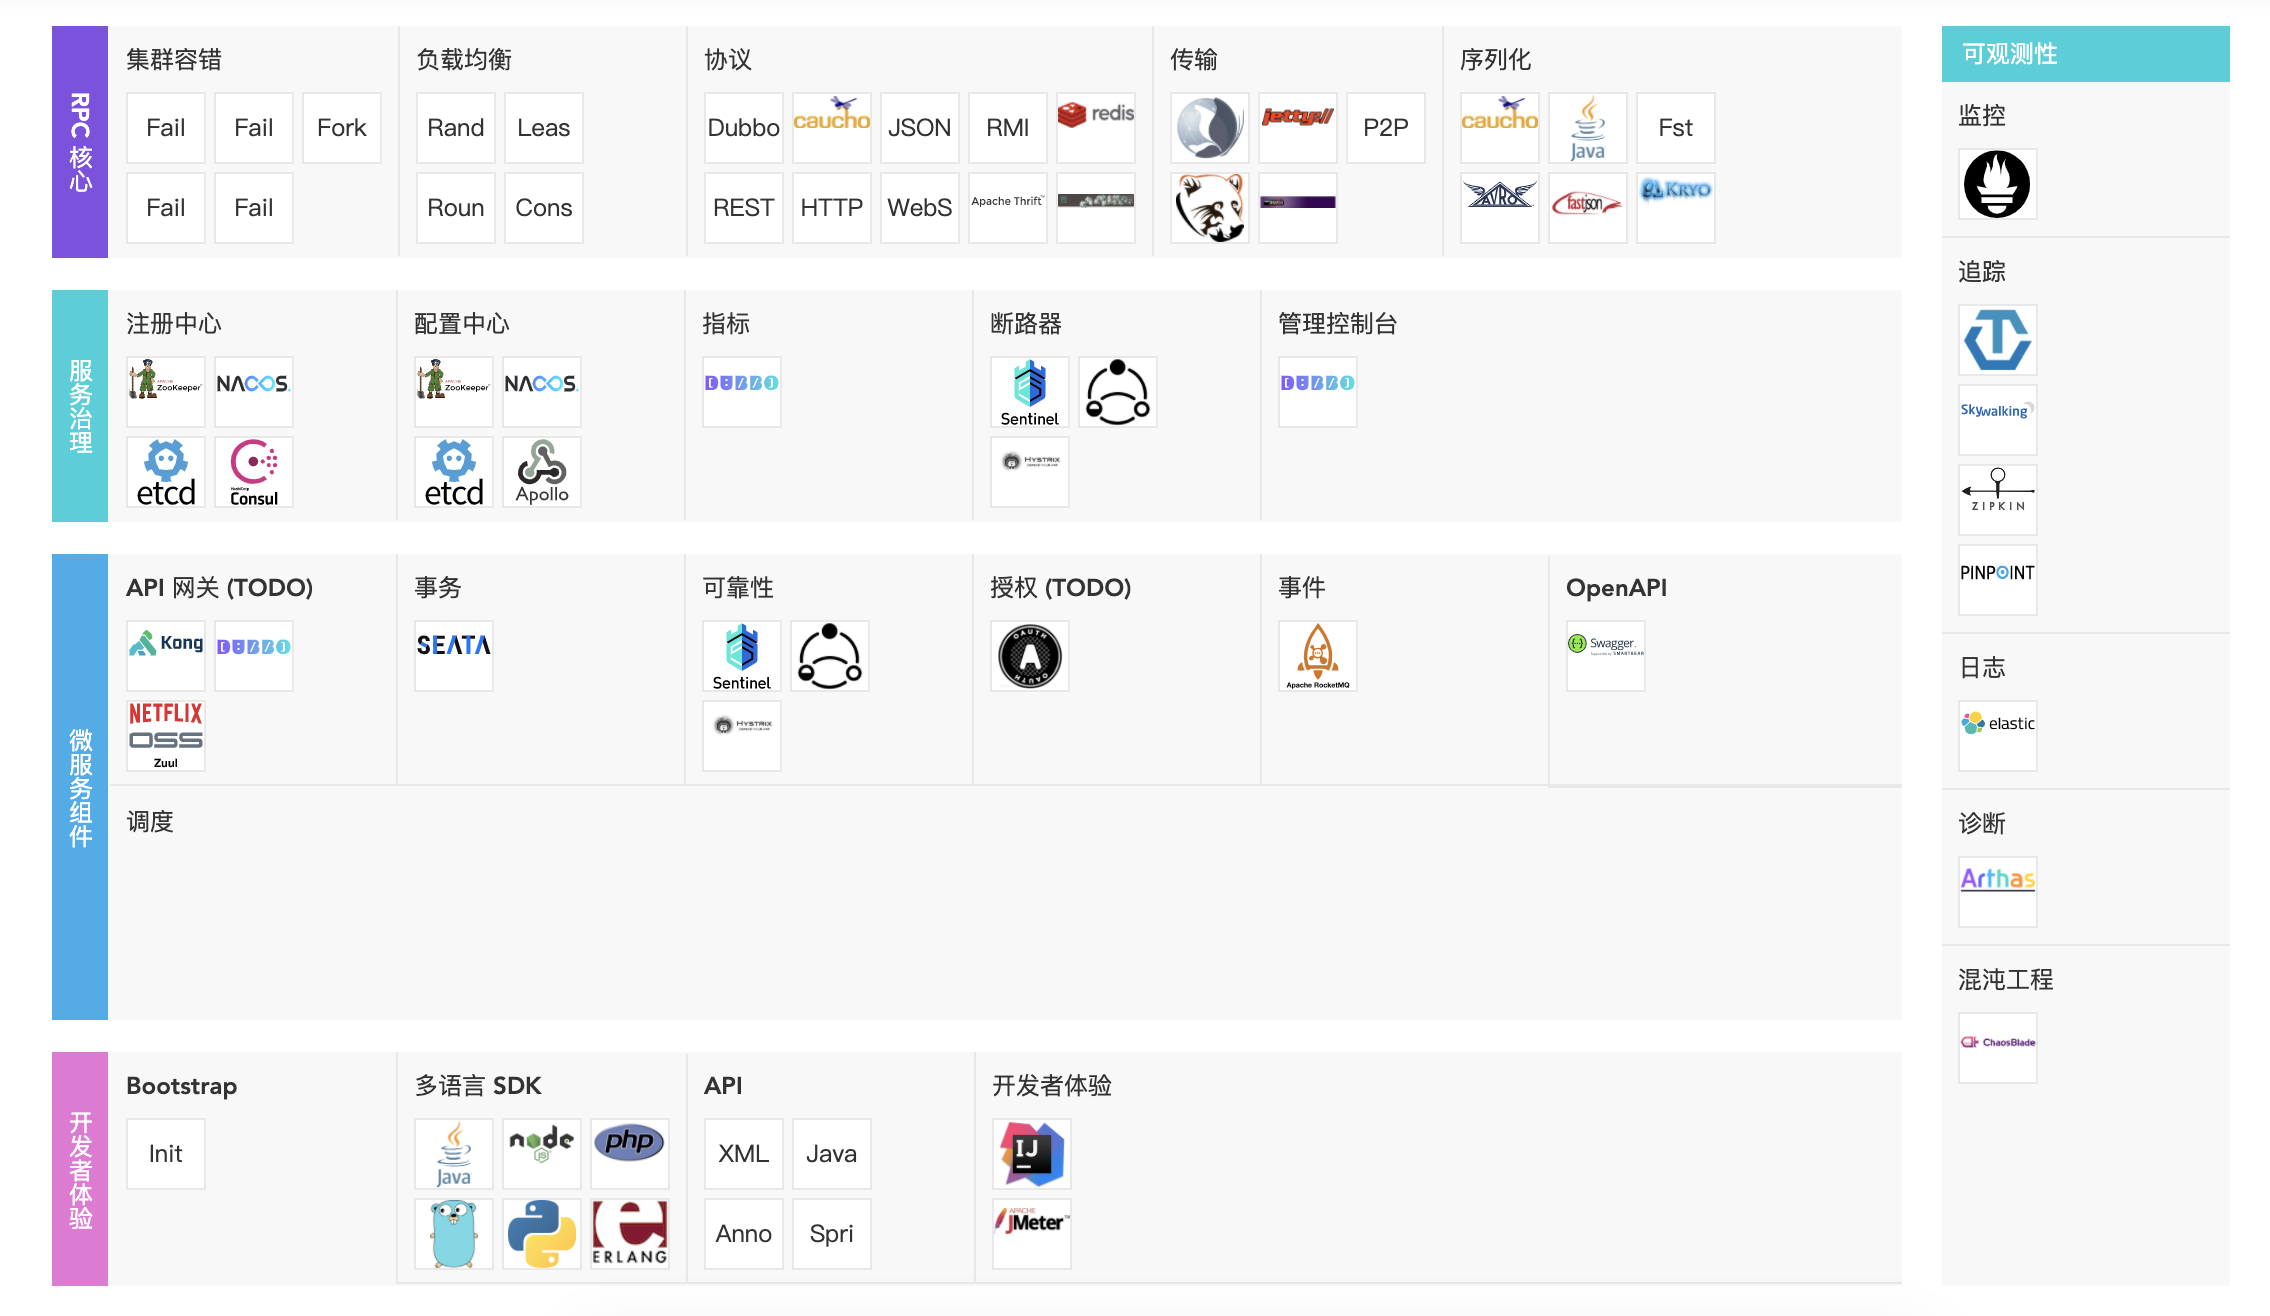Select the Roun load balancing tile

pyautogui.click(x=455, y=208)
